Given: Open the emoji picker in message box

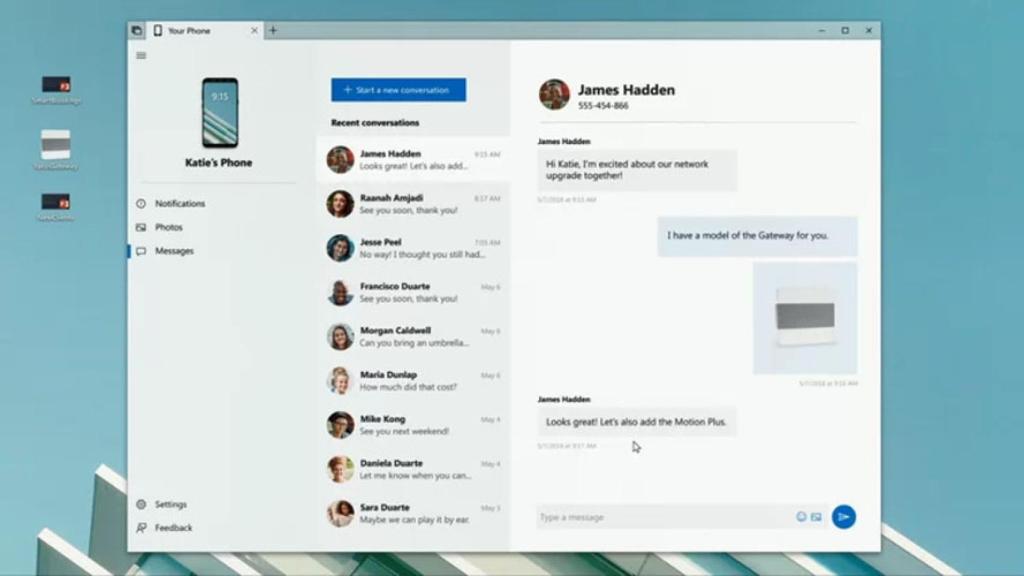Looking at the screenshot, I should (x=801, y=517).
